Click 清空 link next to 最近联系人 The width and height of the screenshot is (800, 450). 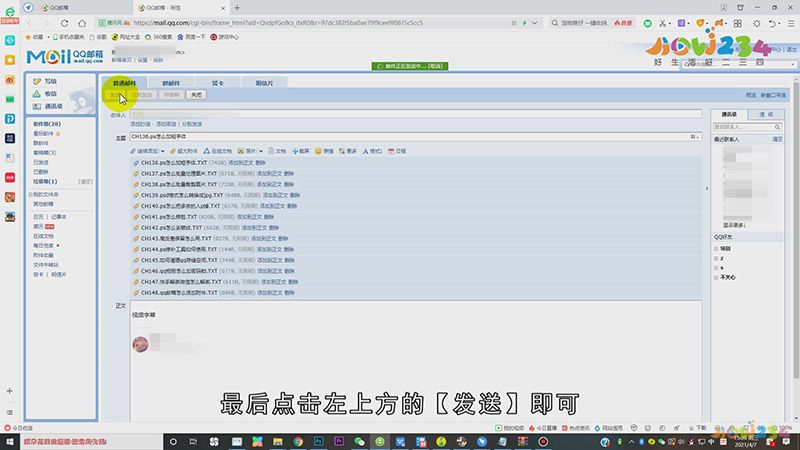(777, 139)
